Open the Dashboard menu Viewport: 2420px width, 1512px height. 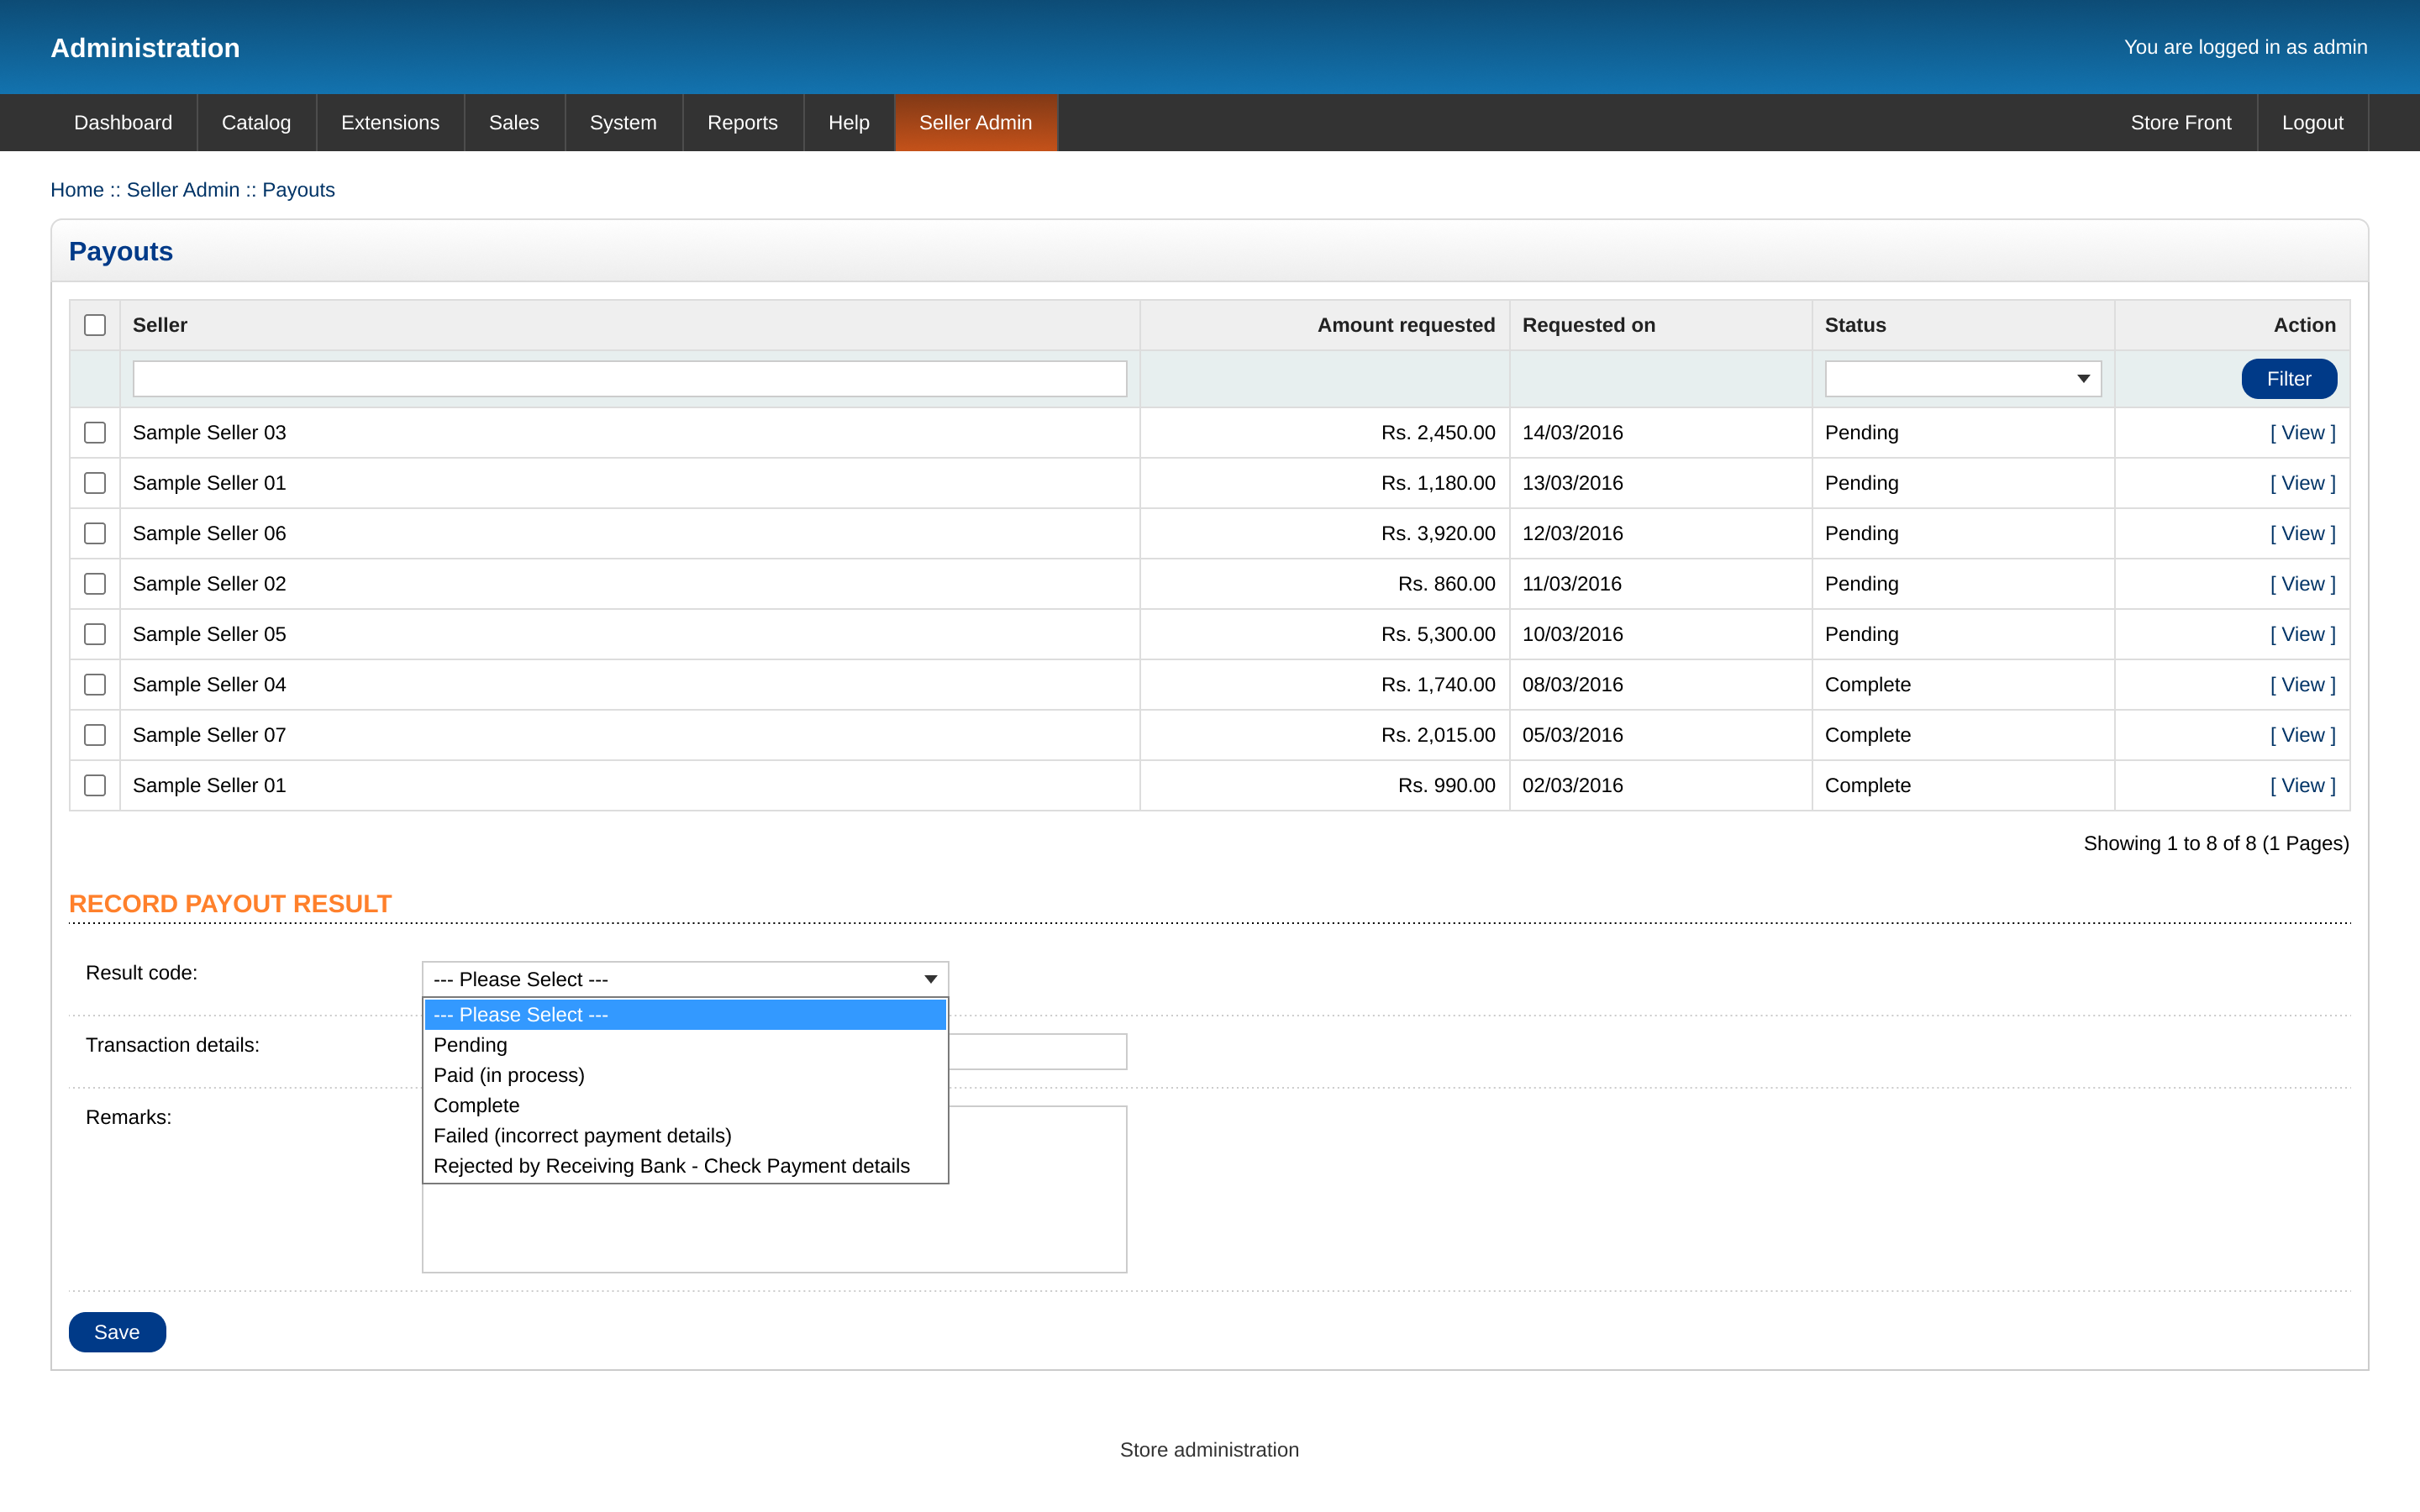pos(123,122)
